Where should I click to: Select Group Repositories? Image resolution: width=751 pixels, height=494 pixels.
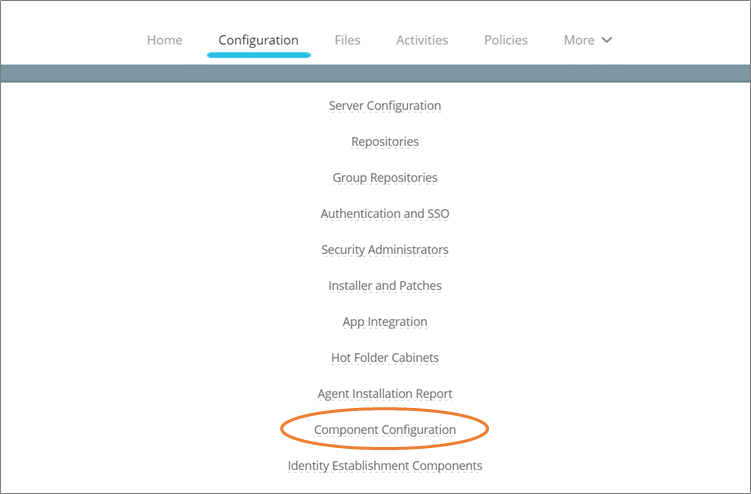tap(385, 177)
